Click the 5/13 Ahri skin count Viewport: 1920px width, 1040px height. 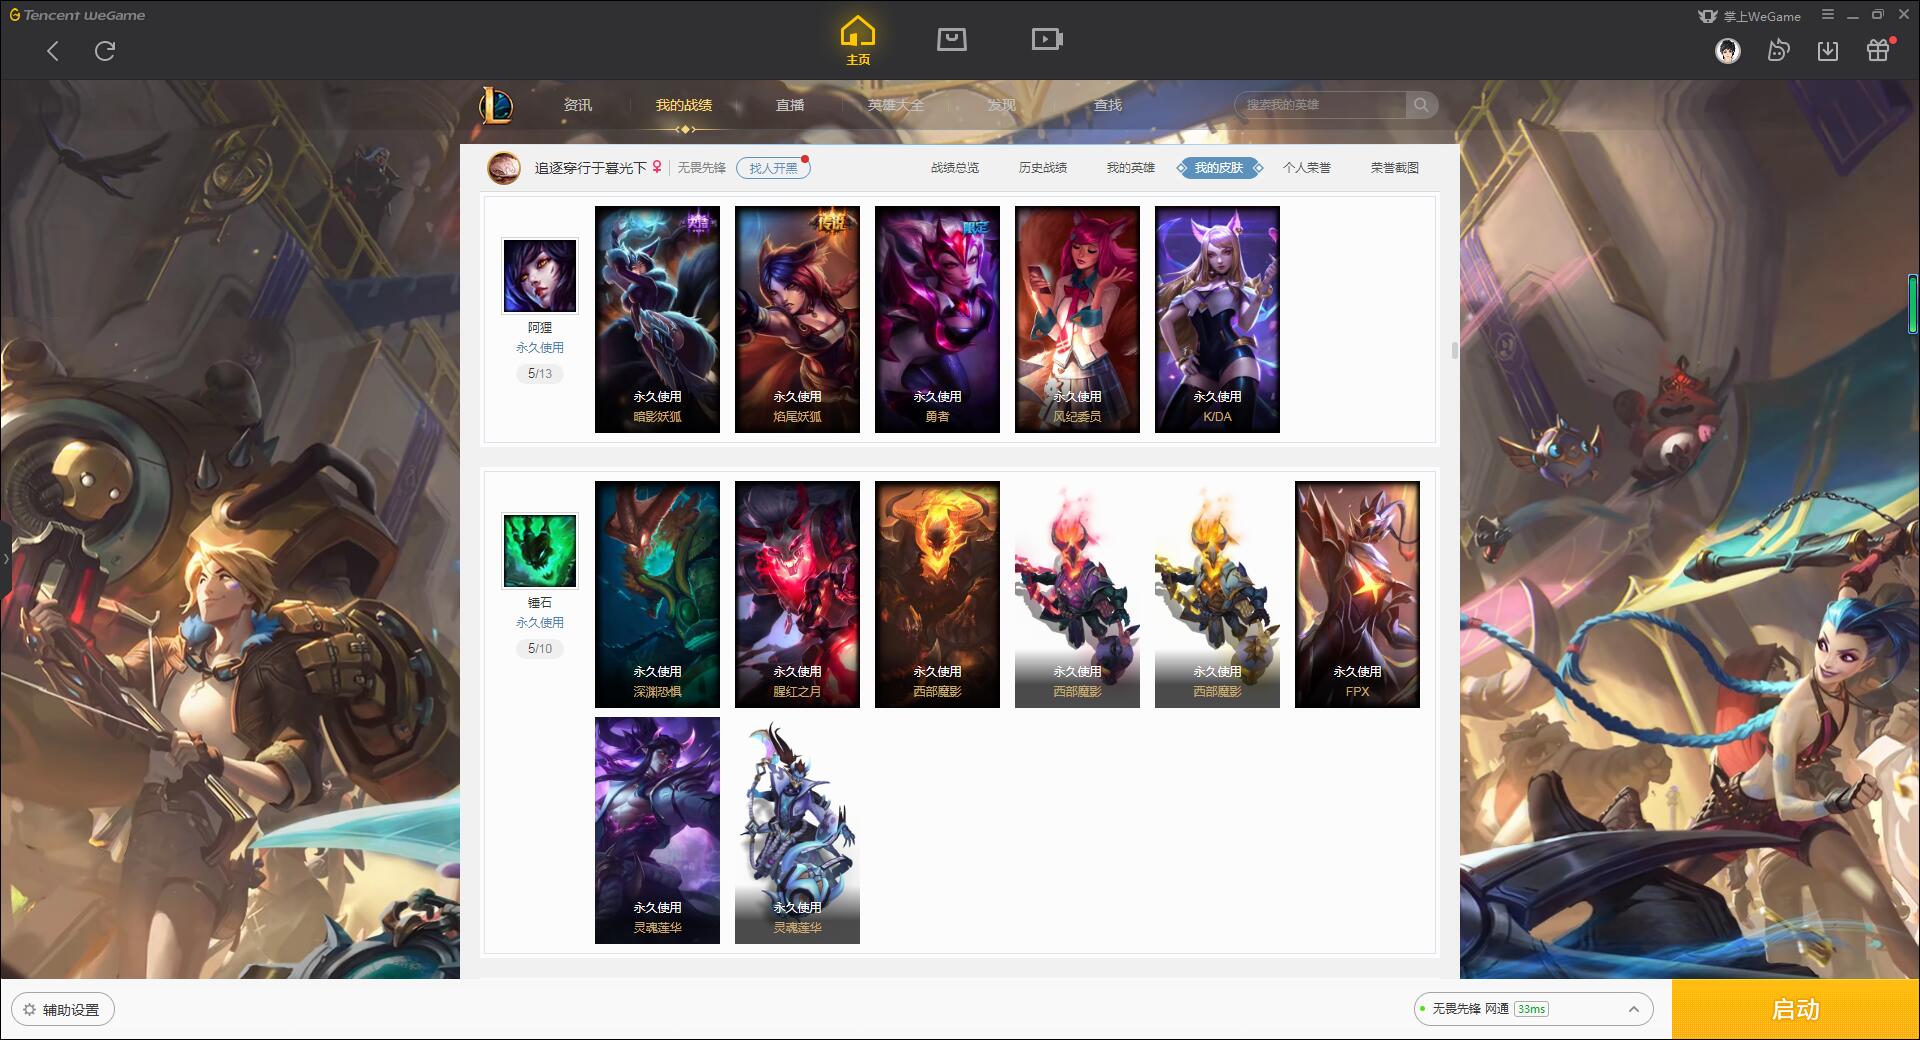point(540,374)
